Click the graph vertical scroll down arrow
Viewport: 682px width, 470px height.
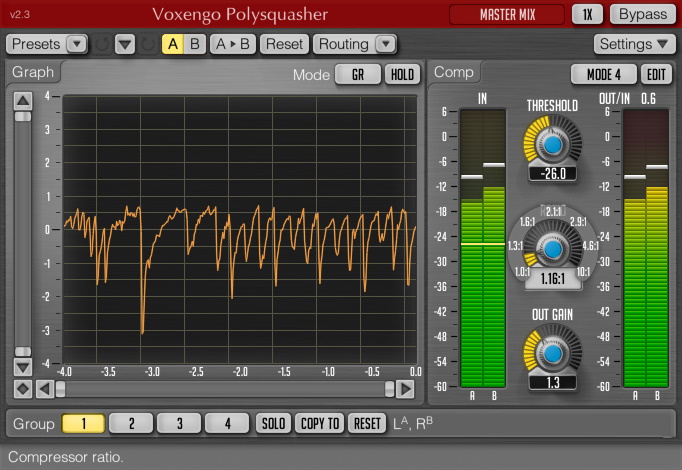coord(23,367)
